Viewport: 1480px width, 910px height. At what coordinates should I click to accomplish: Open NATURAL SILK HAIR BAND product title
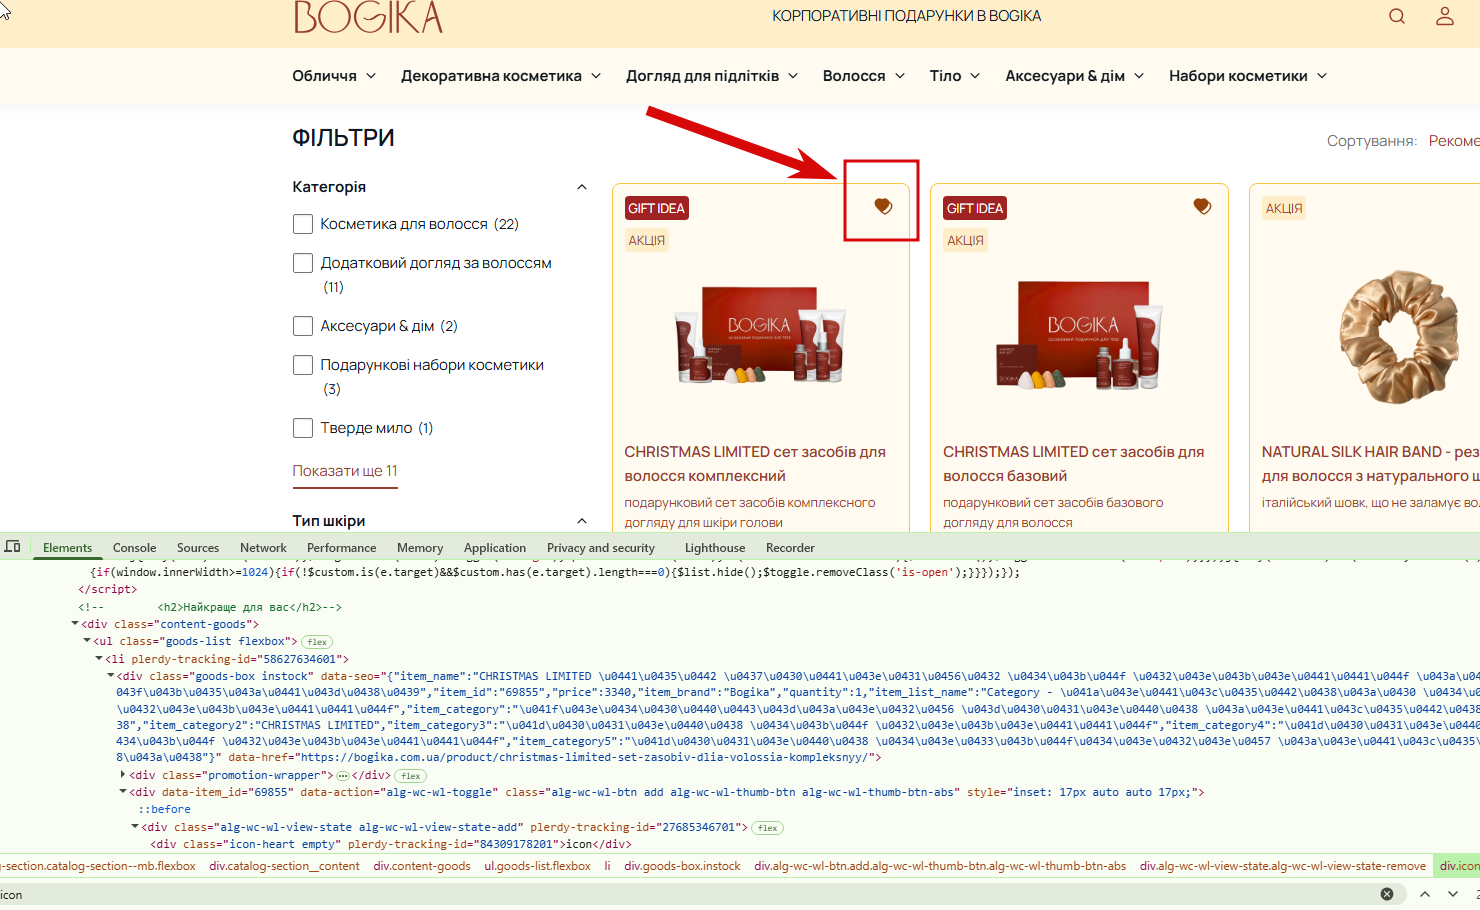[1370, 464]
